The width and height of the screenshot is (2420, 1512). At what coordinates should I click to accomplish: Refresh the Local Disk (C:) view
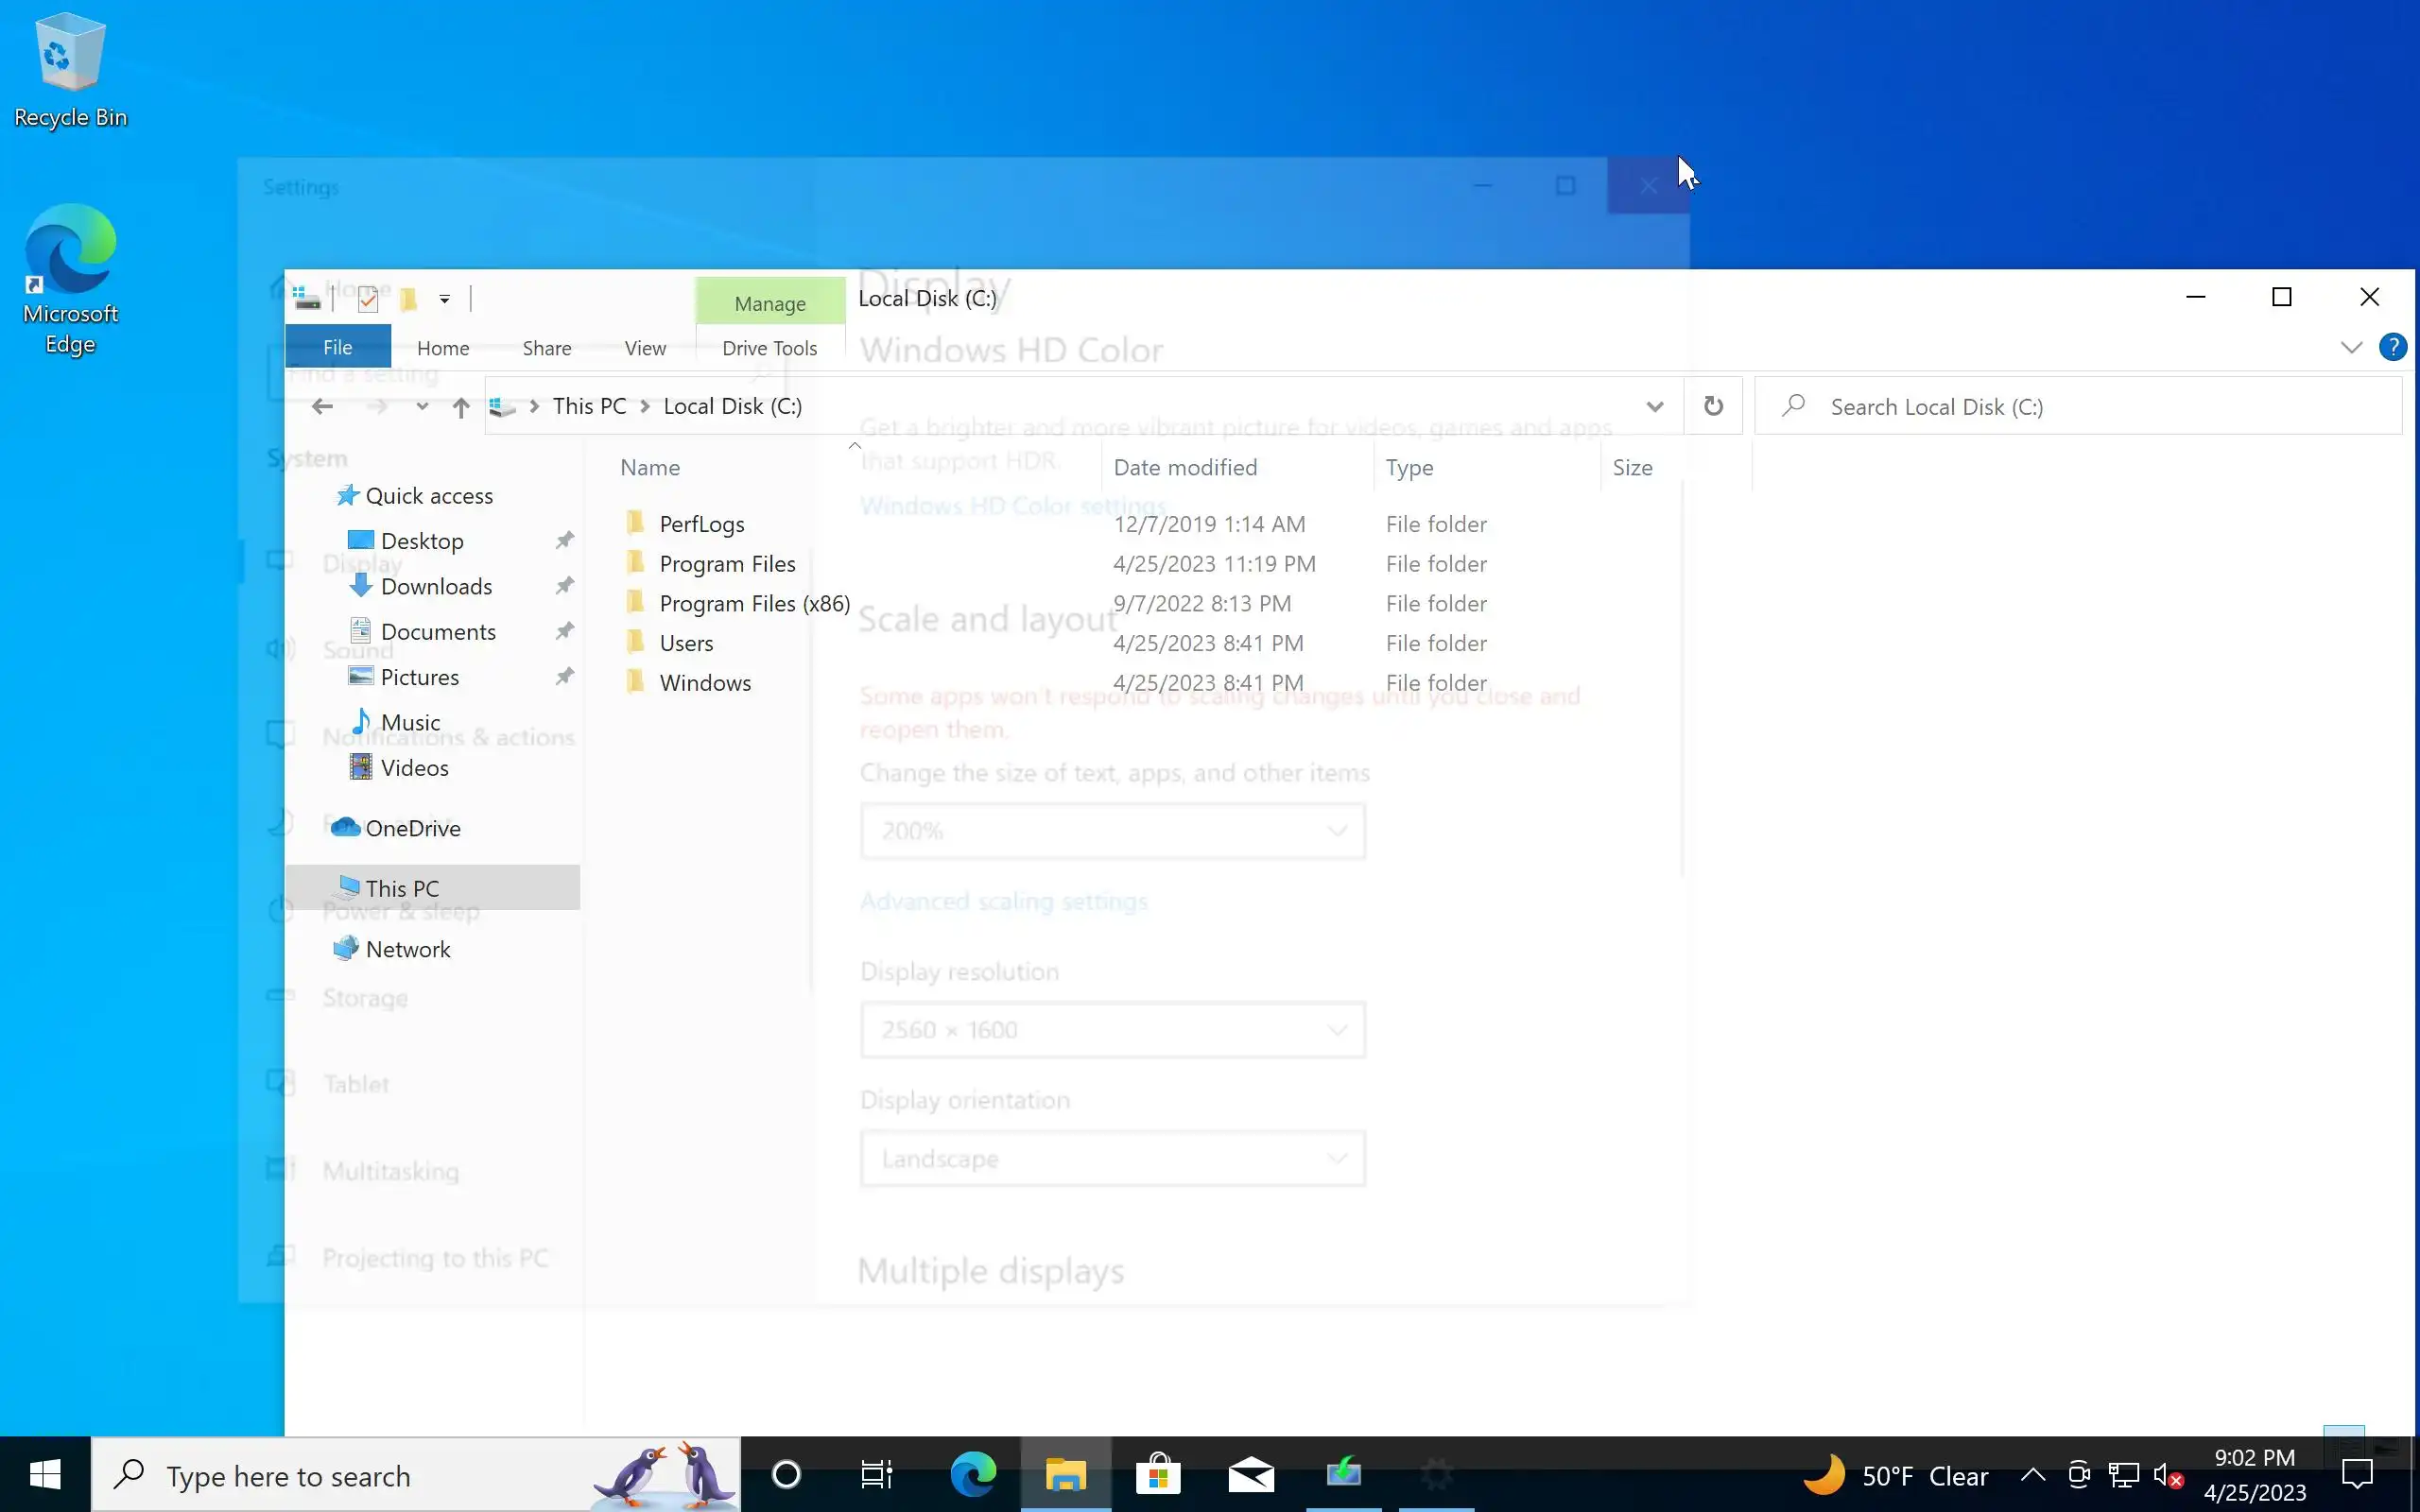[1713, 406]
